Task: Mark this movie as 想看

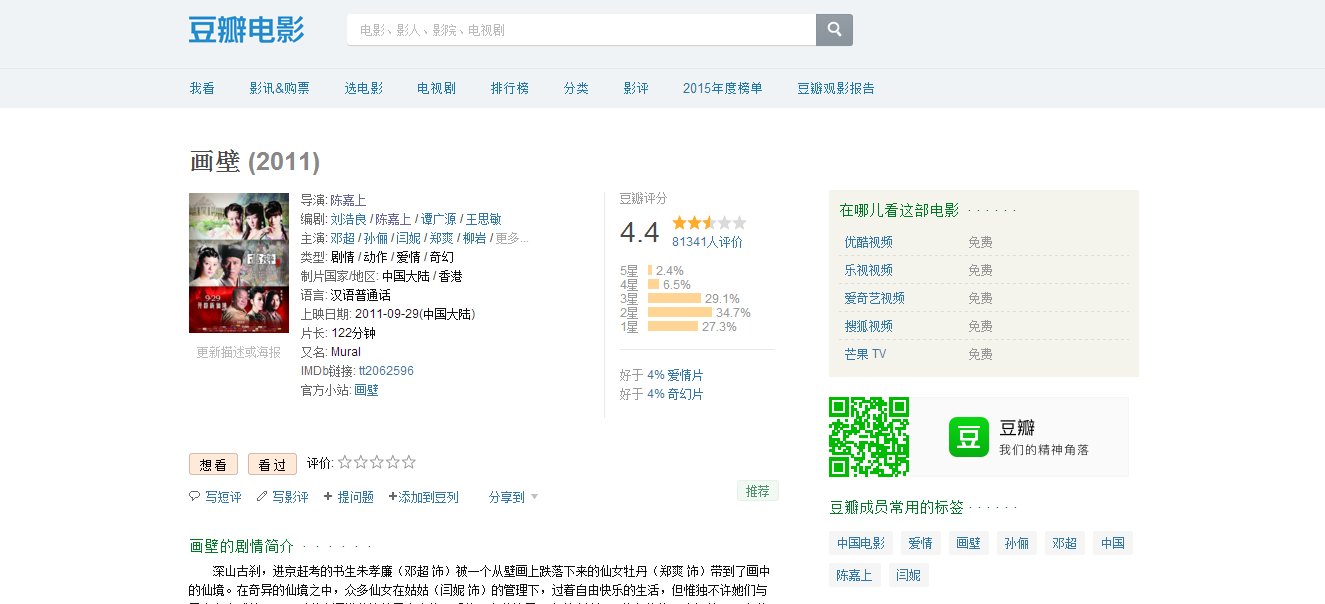Action: pos(213,464)
